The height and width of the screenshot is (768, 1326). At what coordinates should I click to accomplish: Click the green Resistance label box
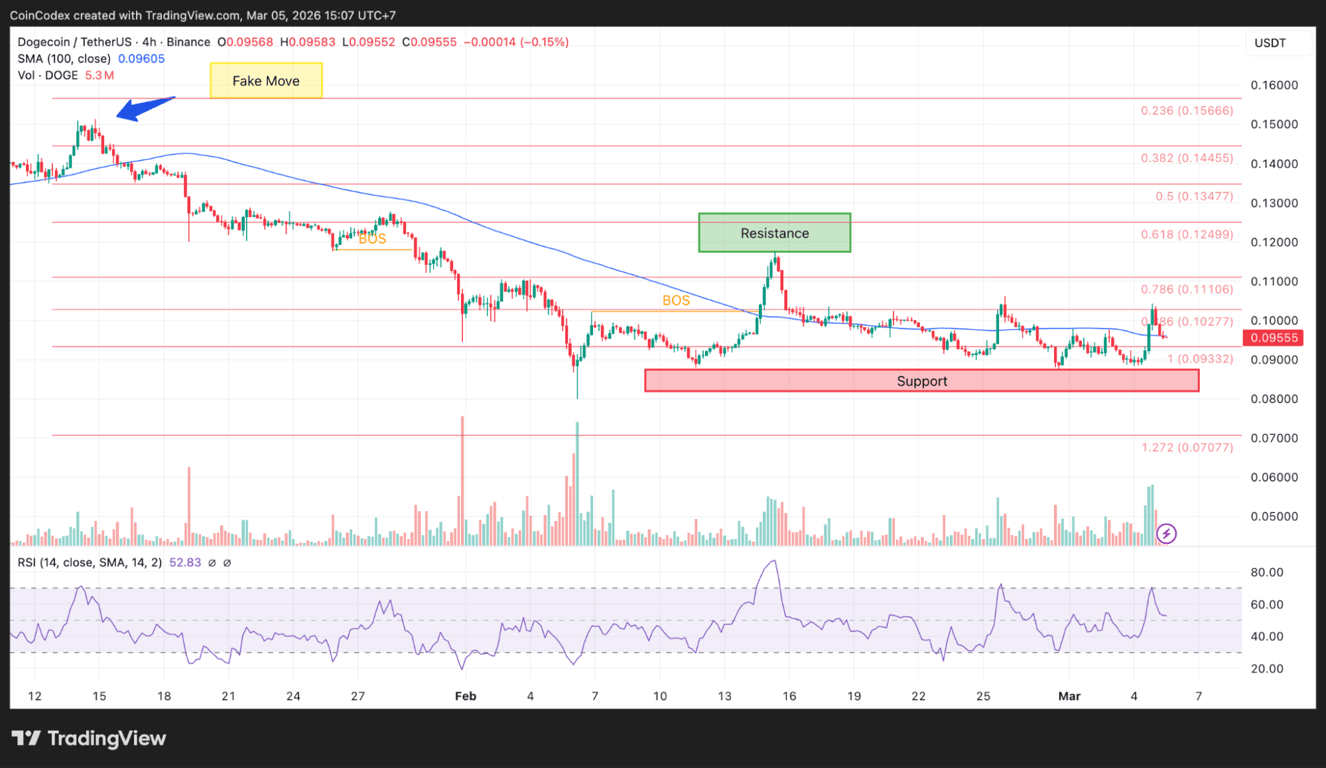coord(774,233)
